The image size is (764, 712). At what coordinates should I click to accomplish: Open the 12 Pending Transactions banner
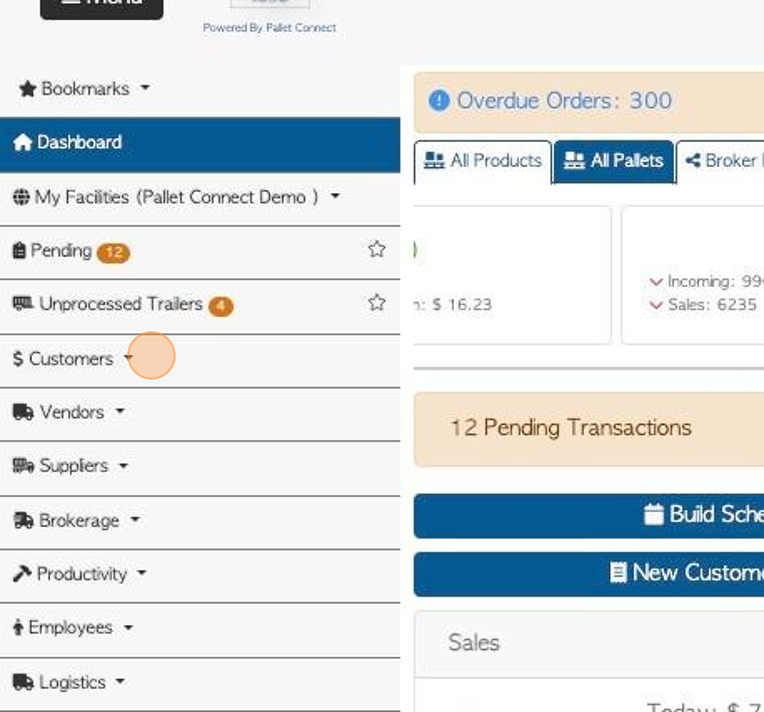pyautogui.click(x=571, y=428)
